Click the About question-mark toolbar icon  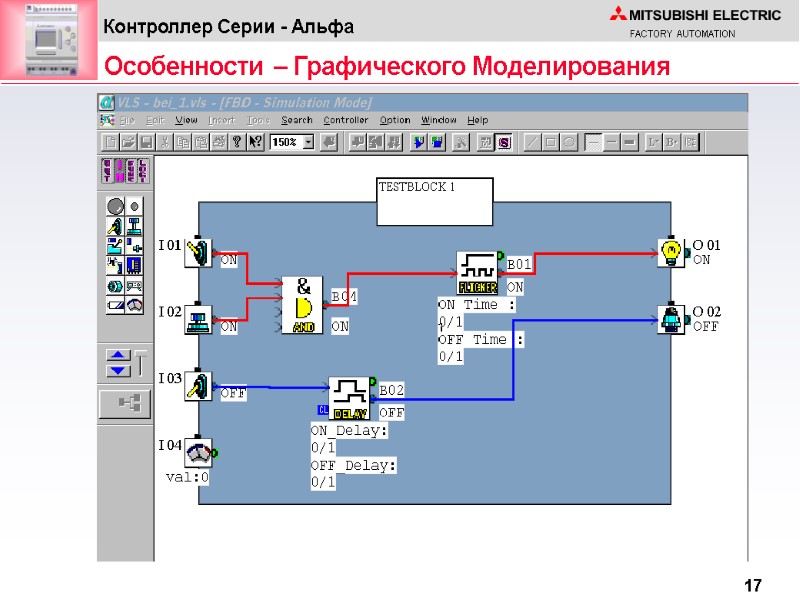pos(237,142)
